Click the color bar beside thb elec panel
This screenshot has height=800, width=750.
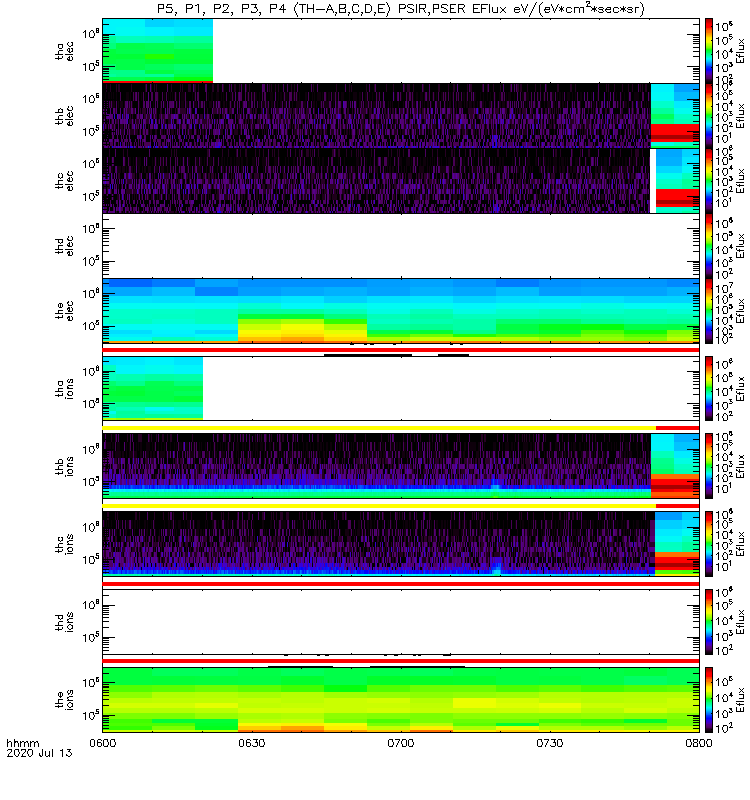click(709, 116)
